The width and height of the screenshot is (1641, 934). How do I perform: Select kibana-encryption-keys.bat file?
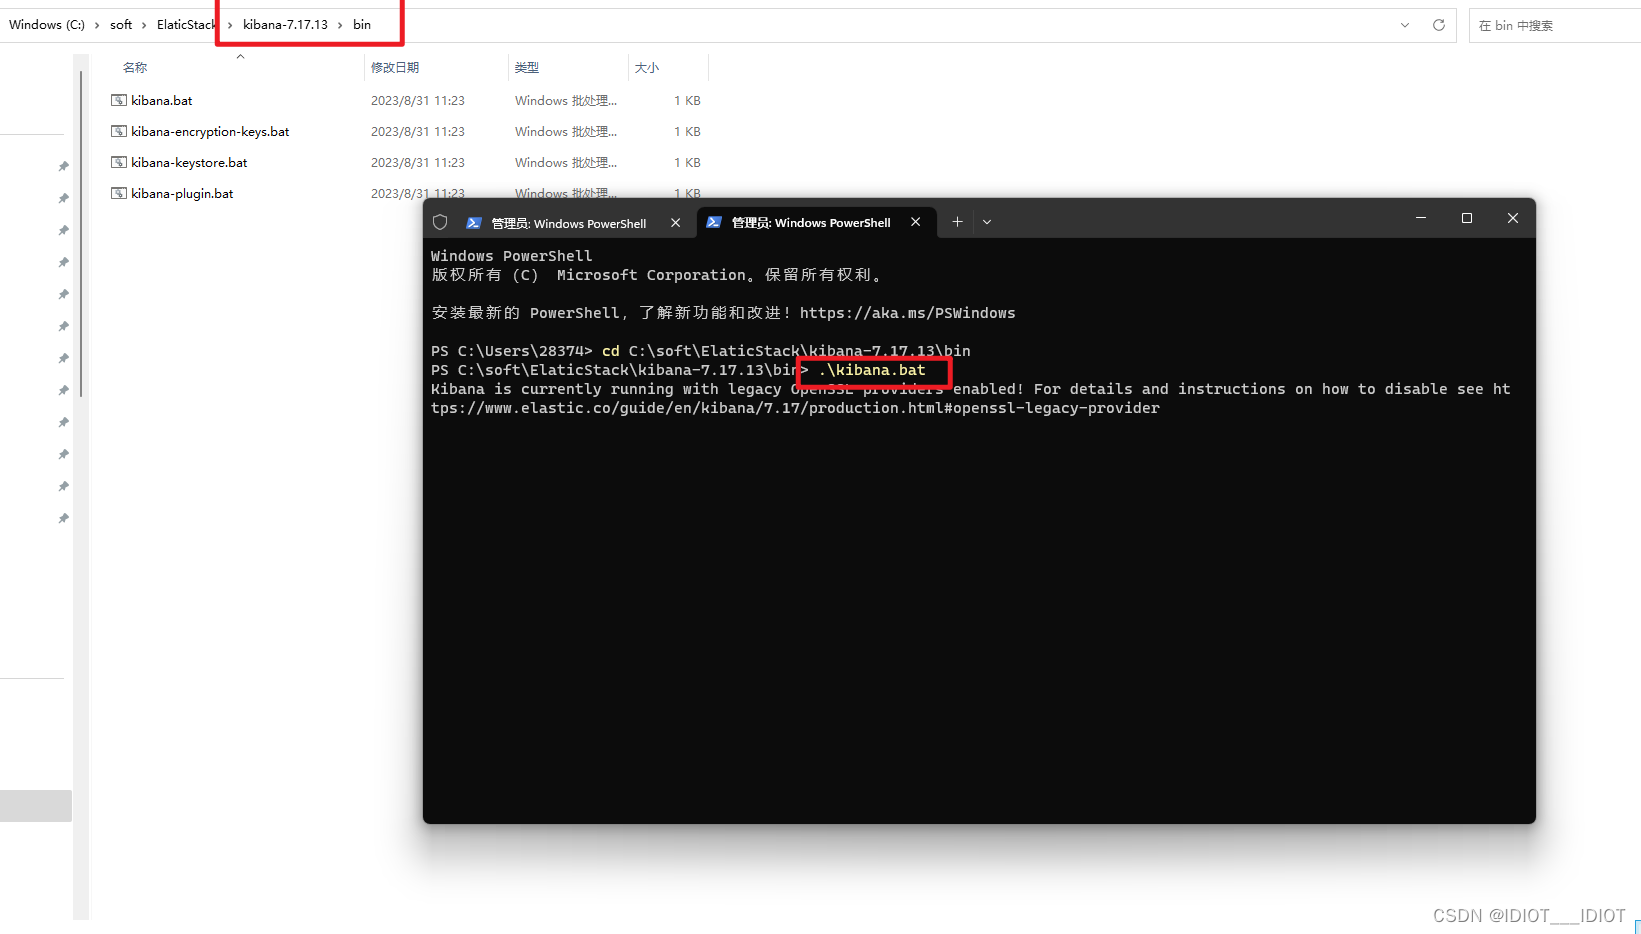tap(210, 132)
